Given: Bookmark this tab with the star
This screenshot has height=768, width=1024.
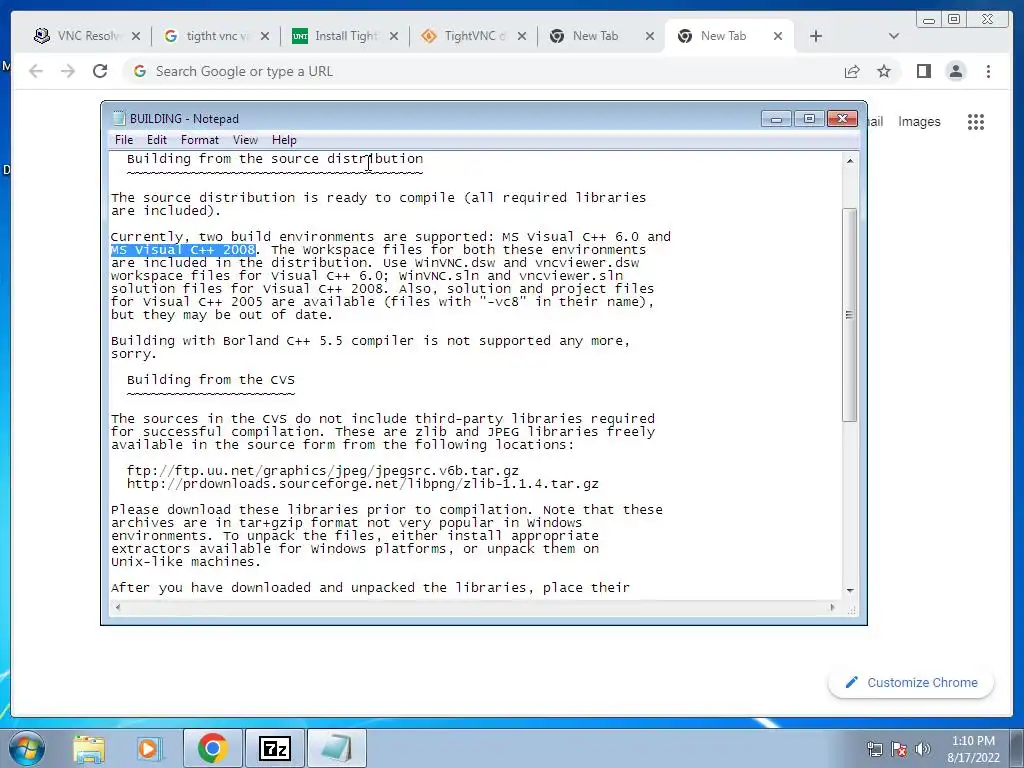Looking at the screenshot, I should [884, 71].
